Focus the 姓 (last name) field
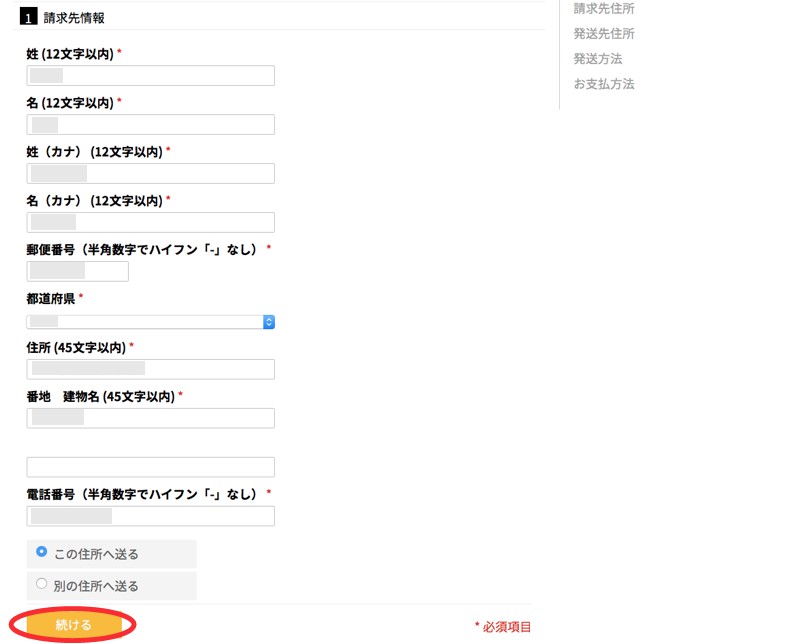The height and width of the screenshot is (644, 800). click(150, 76)
